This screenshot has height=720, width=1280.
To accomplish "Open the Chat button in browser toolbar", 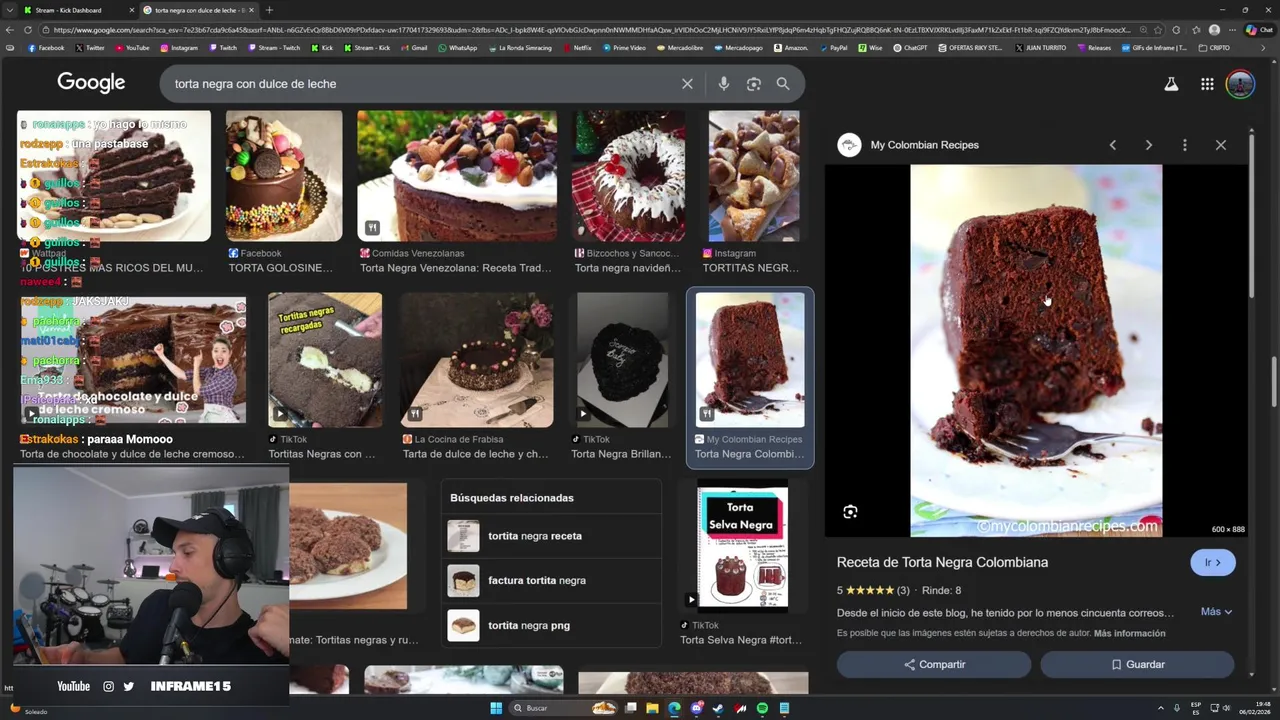I will click(x=1257, y=30).
